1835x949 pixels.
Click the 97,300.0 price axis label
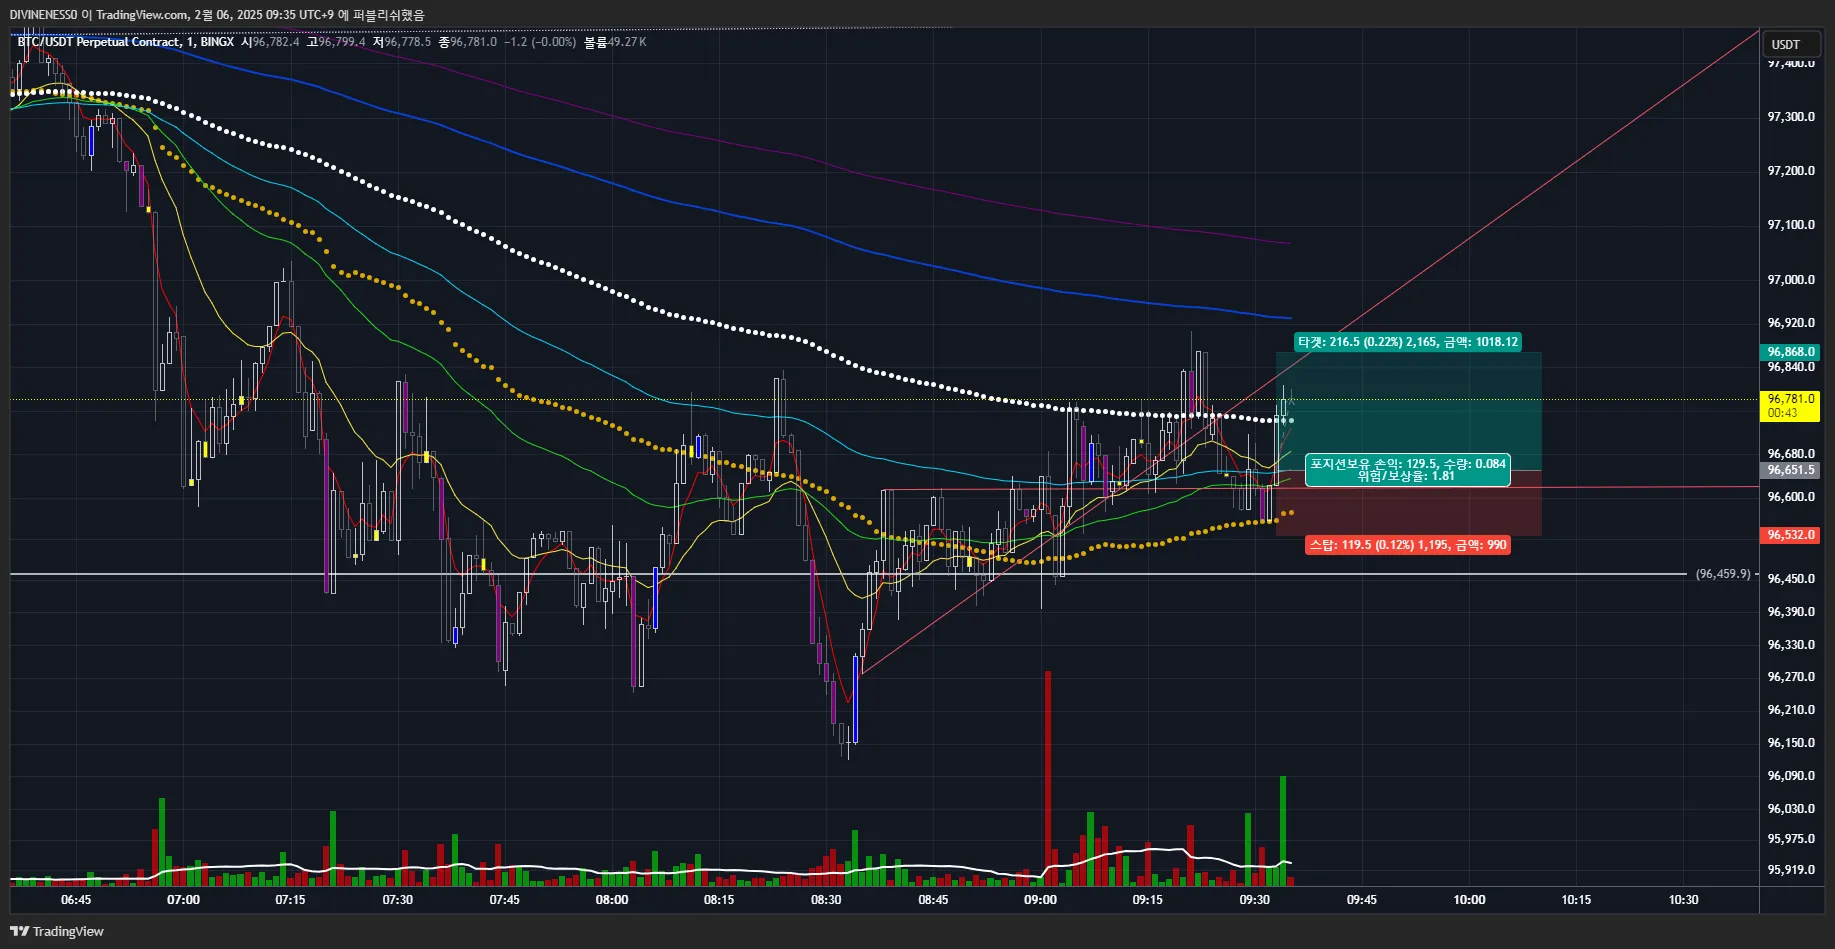(1791, 117)
